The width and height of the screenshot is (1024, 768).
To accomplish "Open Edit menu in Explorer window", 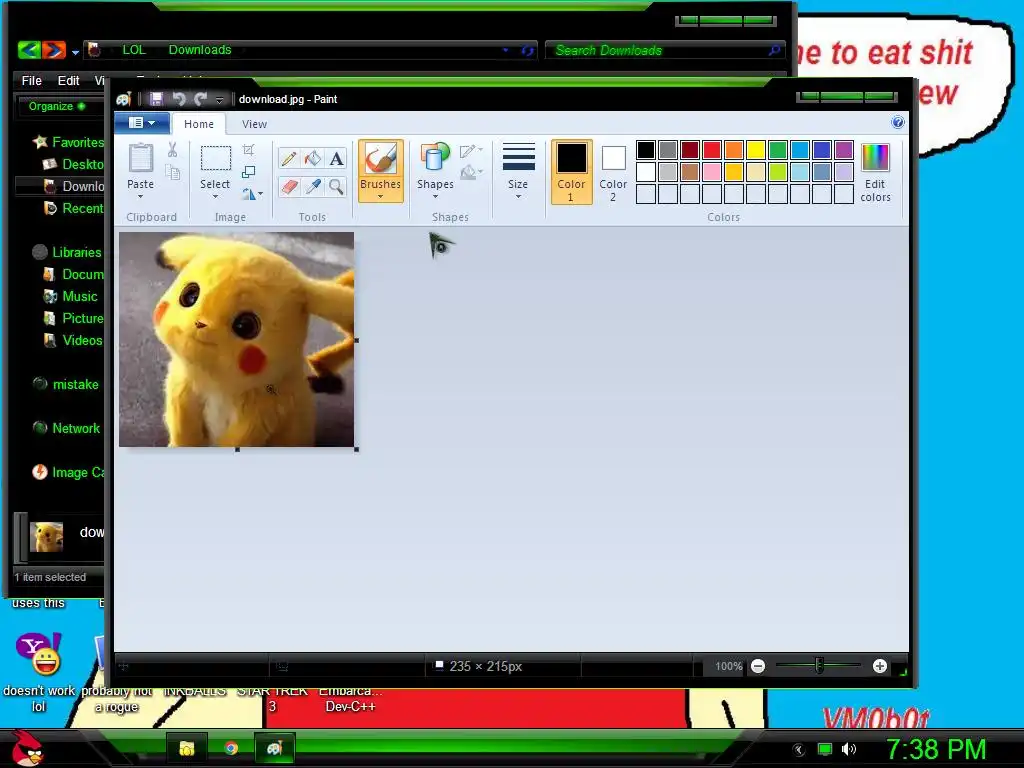I will point(68,80).
